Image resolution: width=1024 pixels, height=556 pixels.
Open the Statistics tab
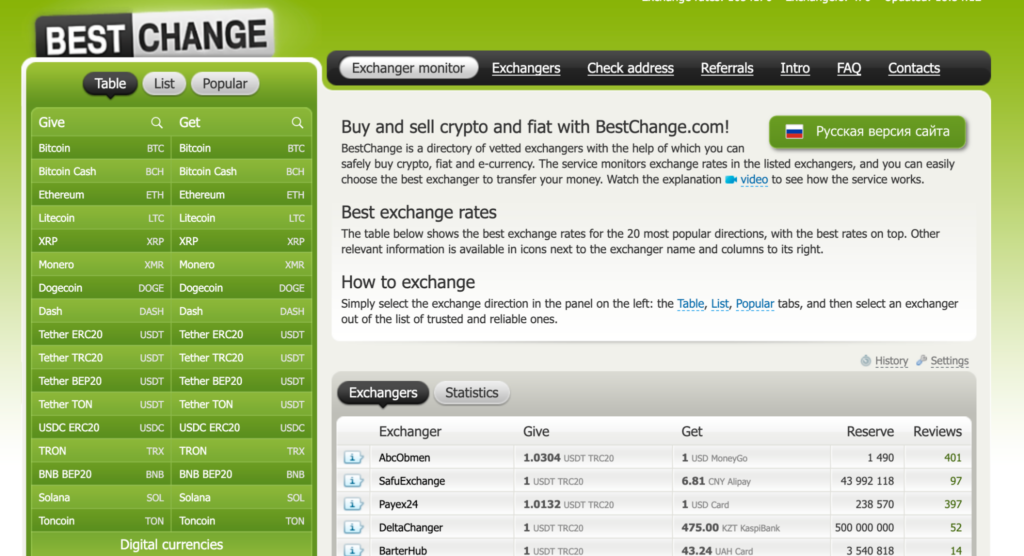471,393
